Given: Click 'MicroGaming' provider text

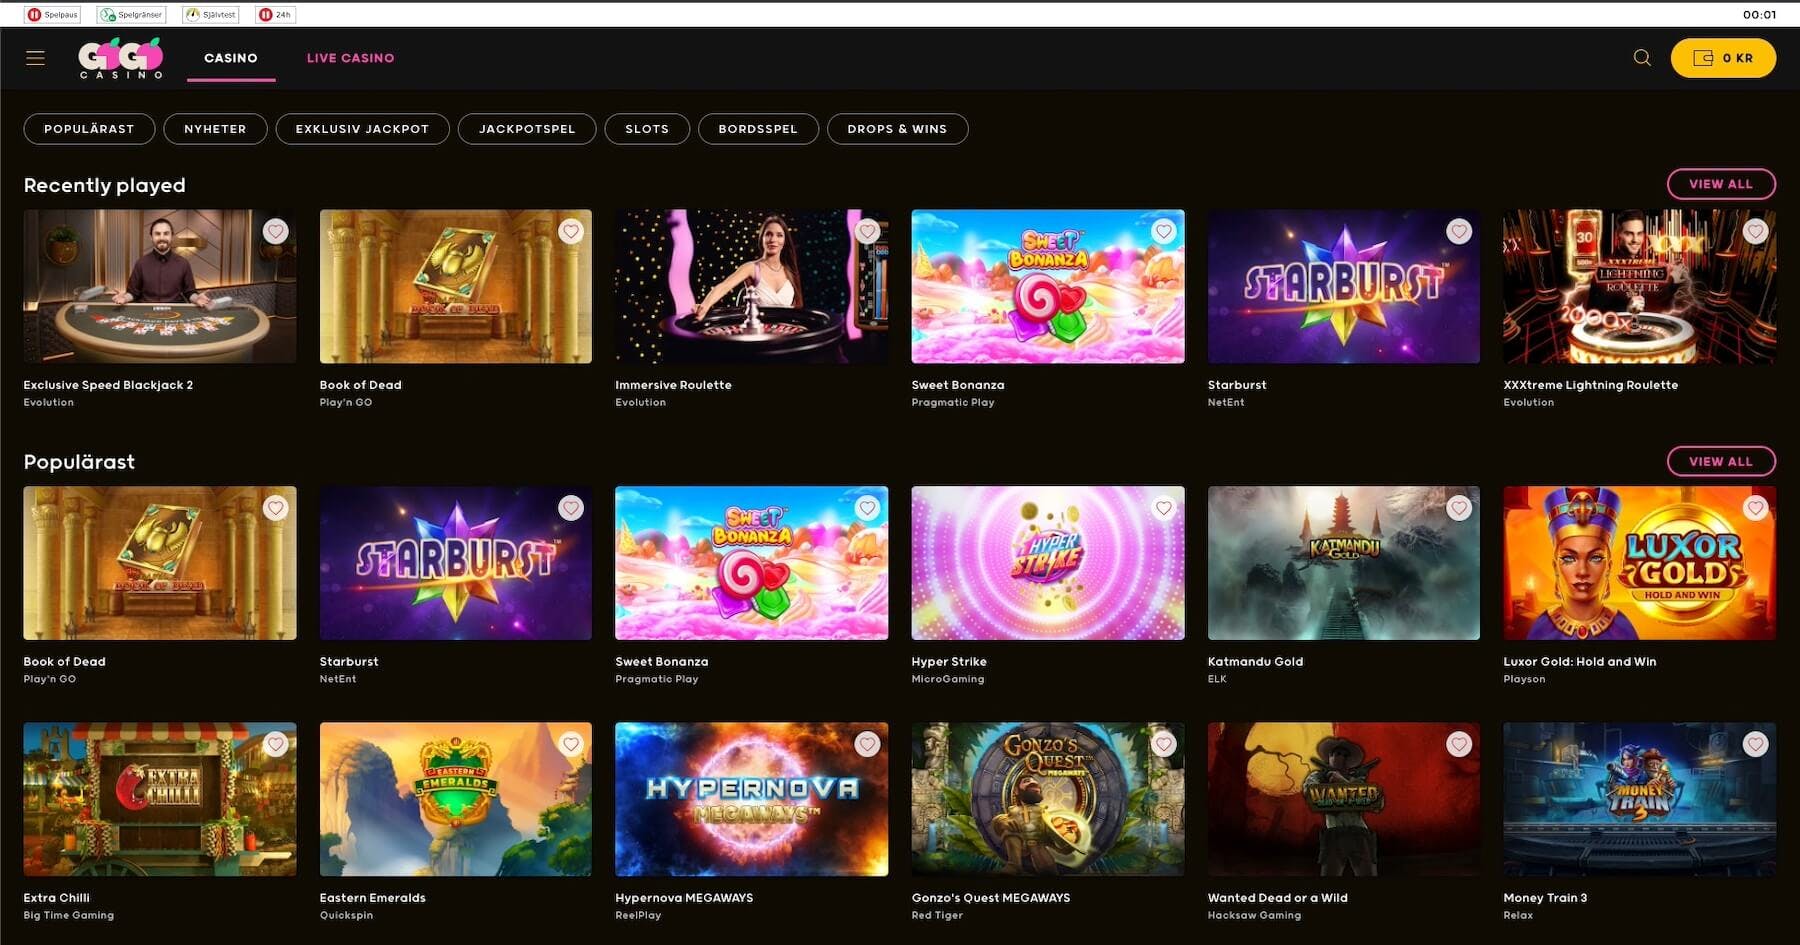Looking at the screenshot, I should coord(948,679).
